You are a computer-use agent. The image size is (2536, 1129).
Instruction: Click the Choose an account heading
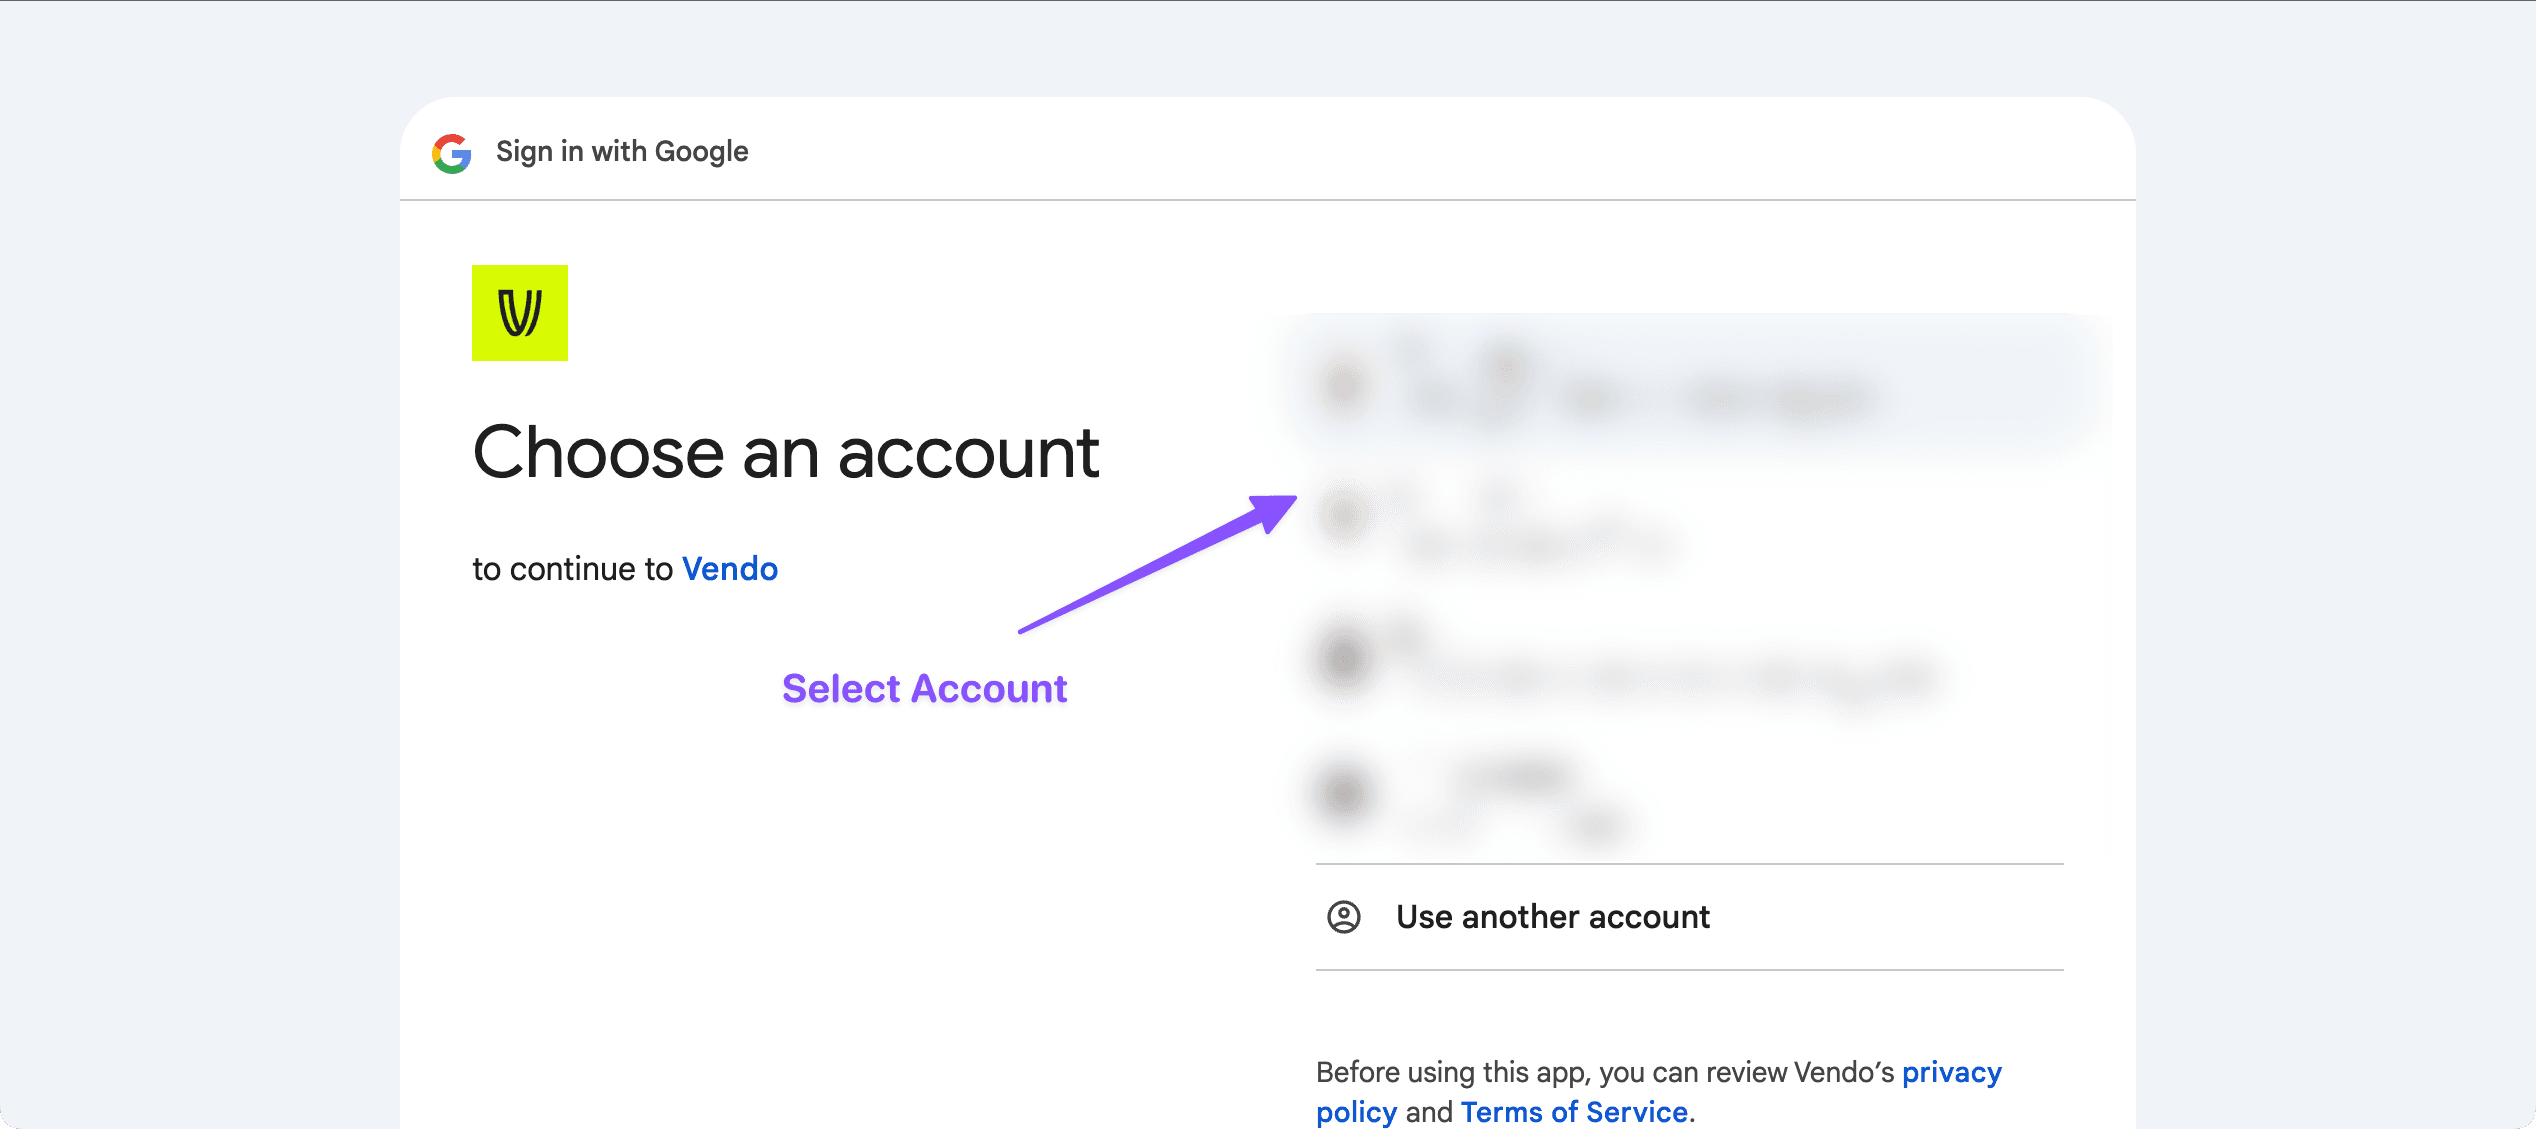pos(785,453)
